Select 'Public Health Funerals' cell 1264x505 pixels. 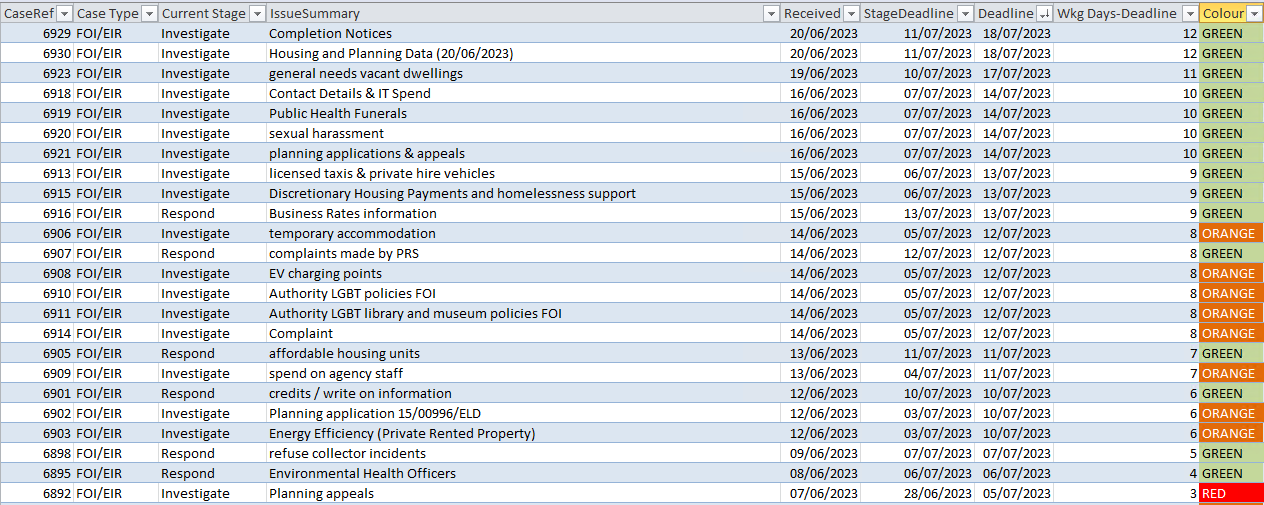click(523, 113)
